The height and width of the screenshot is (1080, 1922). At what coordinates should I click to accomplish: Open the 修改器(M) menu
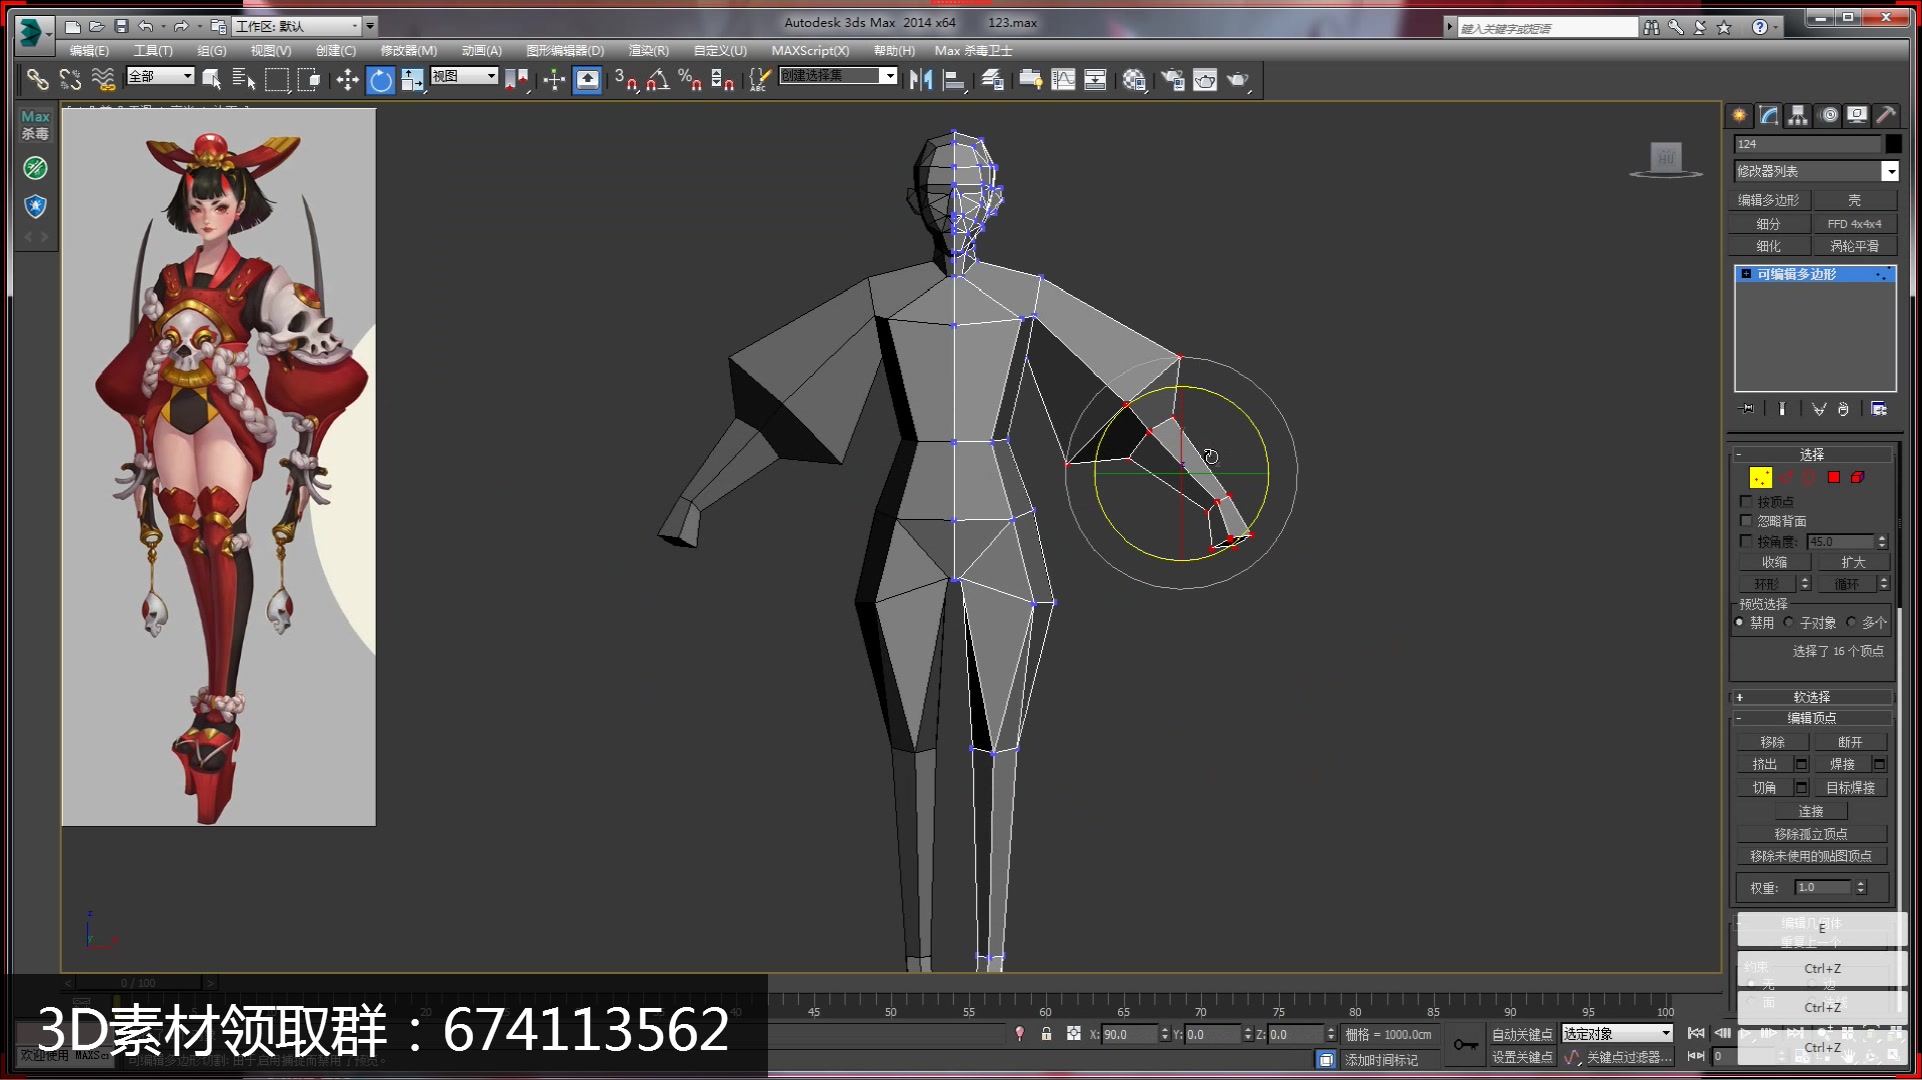[x=408, y=50]
